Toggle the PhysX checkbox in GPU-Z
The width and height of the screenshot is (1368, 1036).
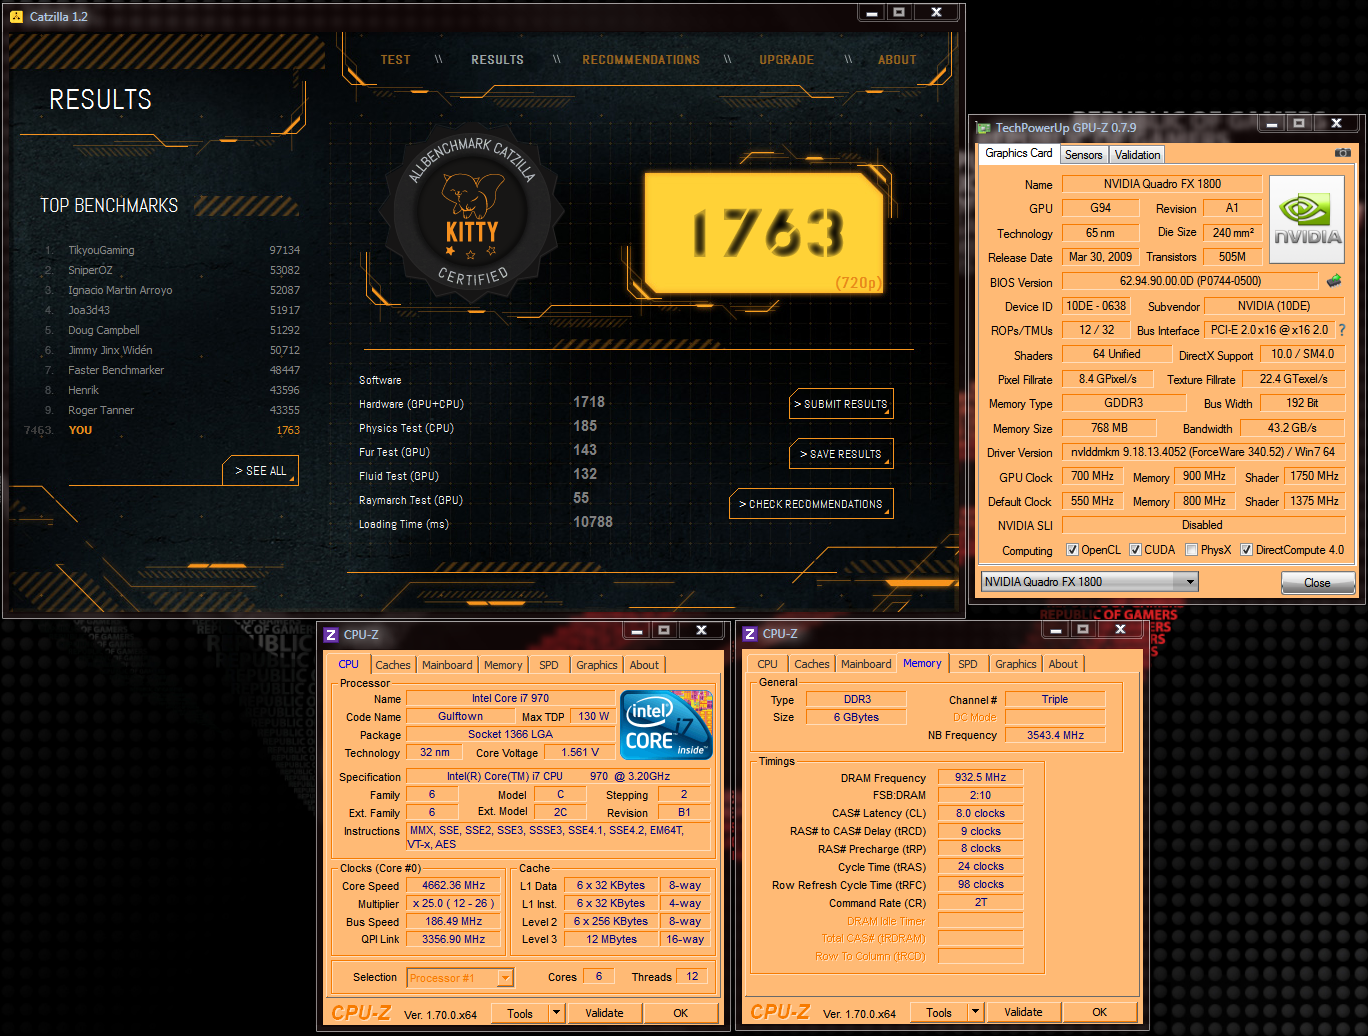click(1191, 550)
